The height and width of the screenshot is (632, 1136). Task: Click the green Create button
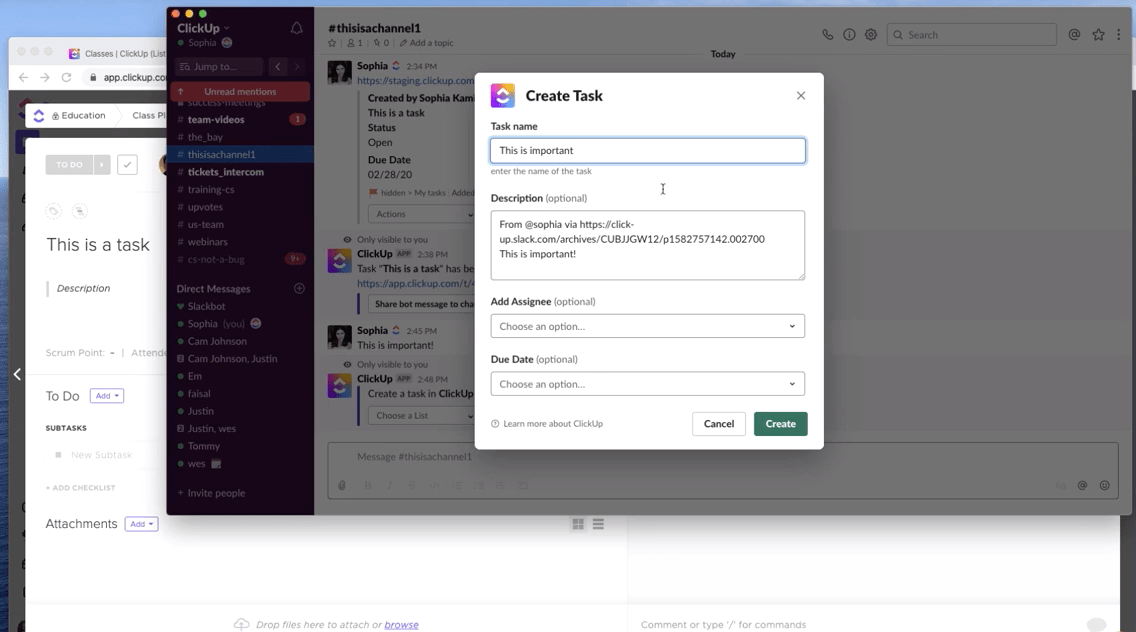click(780, 424)
